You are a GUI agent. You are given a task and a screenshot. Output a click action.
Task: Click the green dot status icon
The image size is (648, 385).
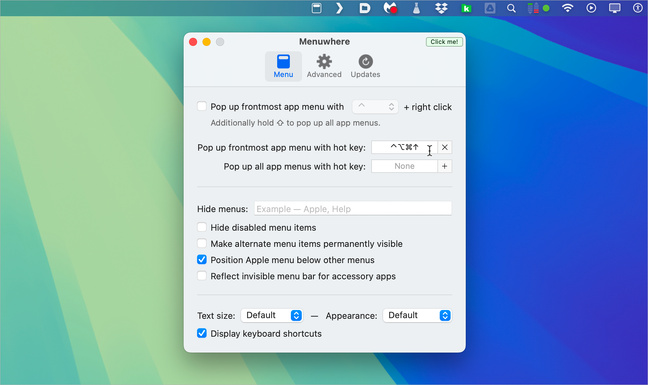click(x=546, y=8)
